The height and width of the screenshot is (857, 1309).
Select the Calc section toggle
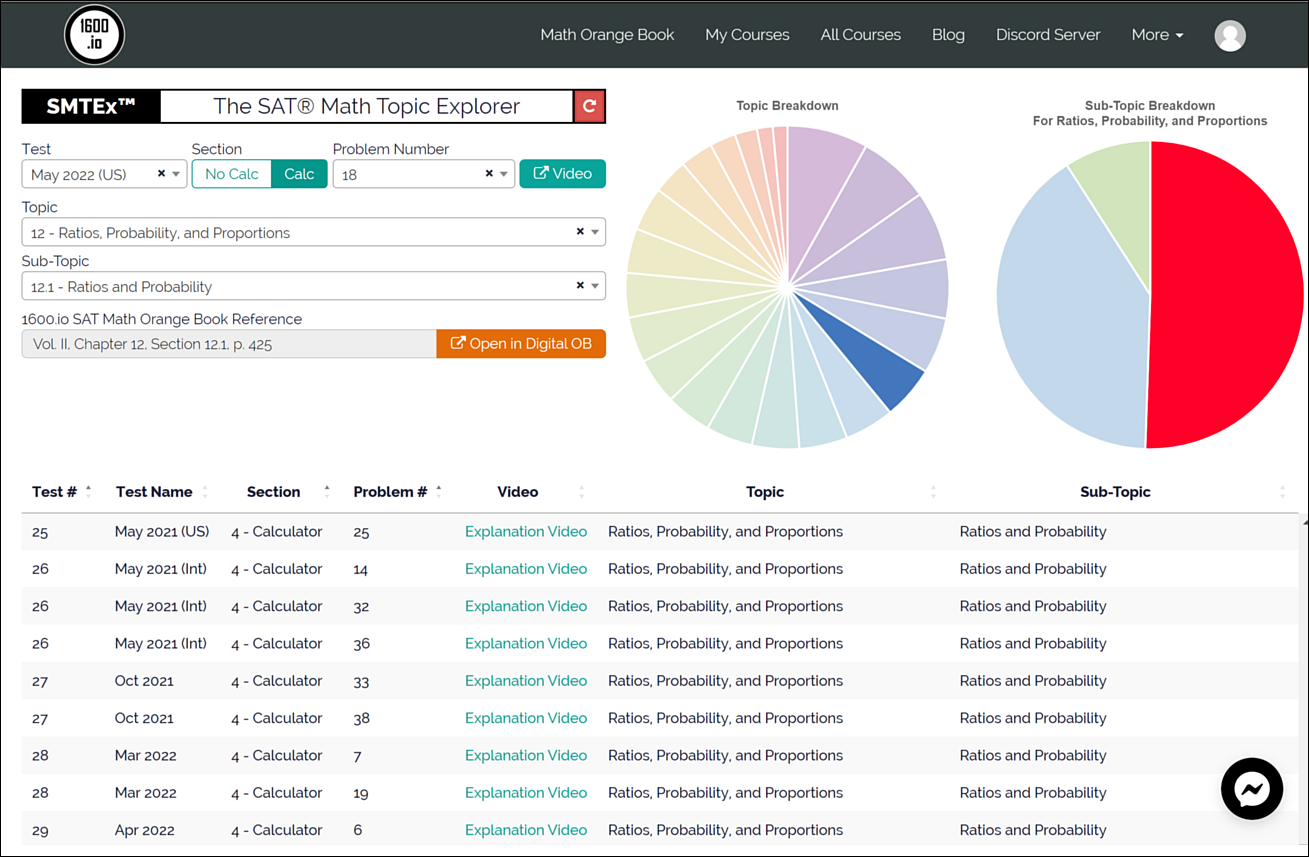(x=299, y=174)
